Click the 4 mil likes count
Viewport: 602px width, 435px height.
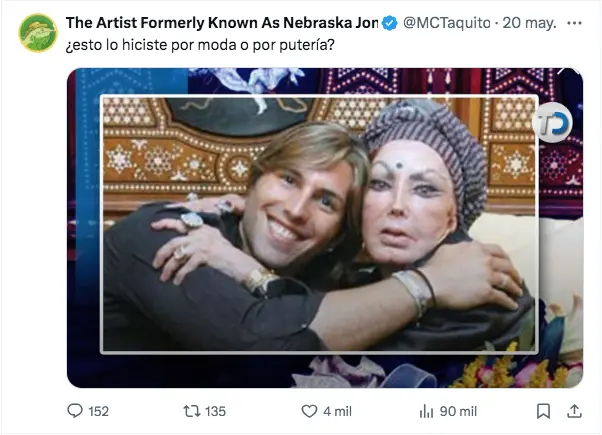[337, 411]
